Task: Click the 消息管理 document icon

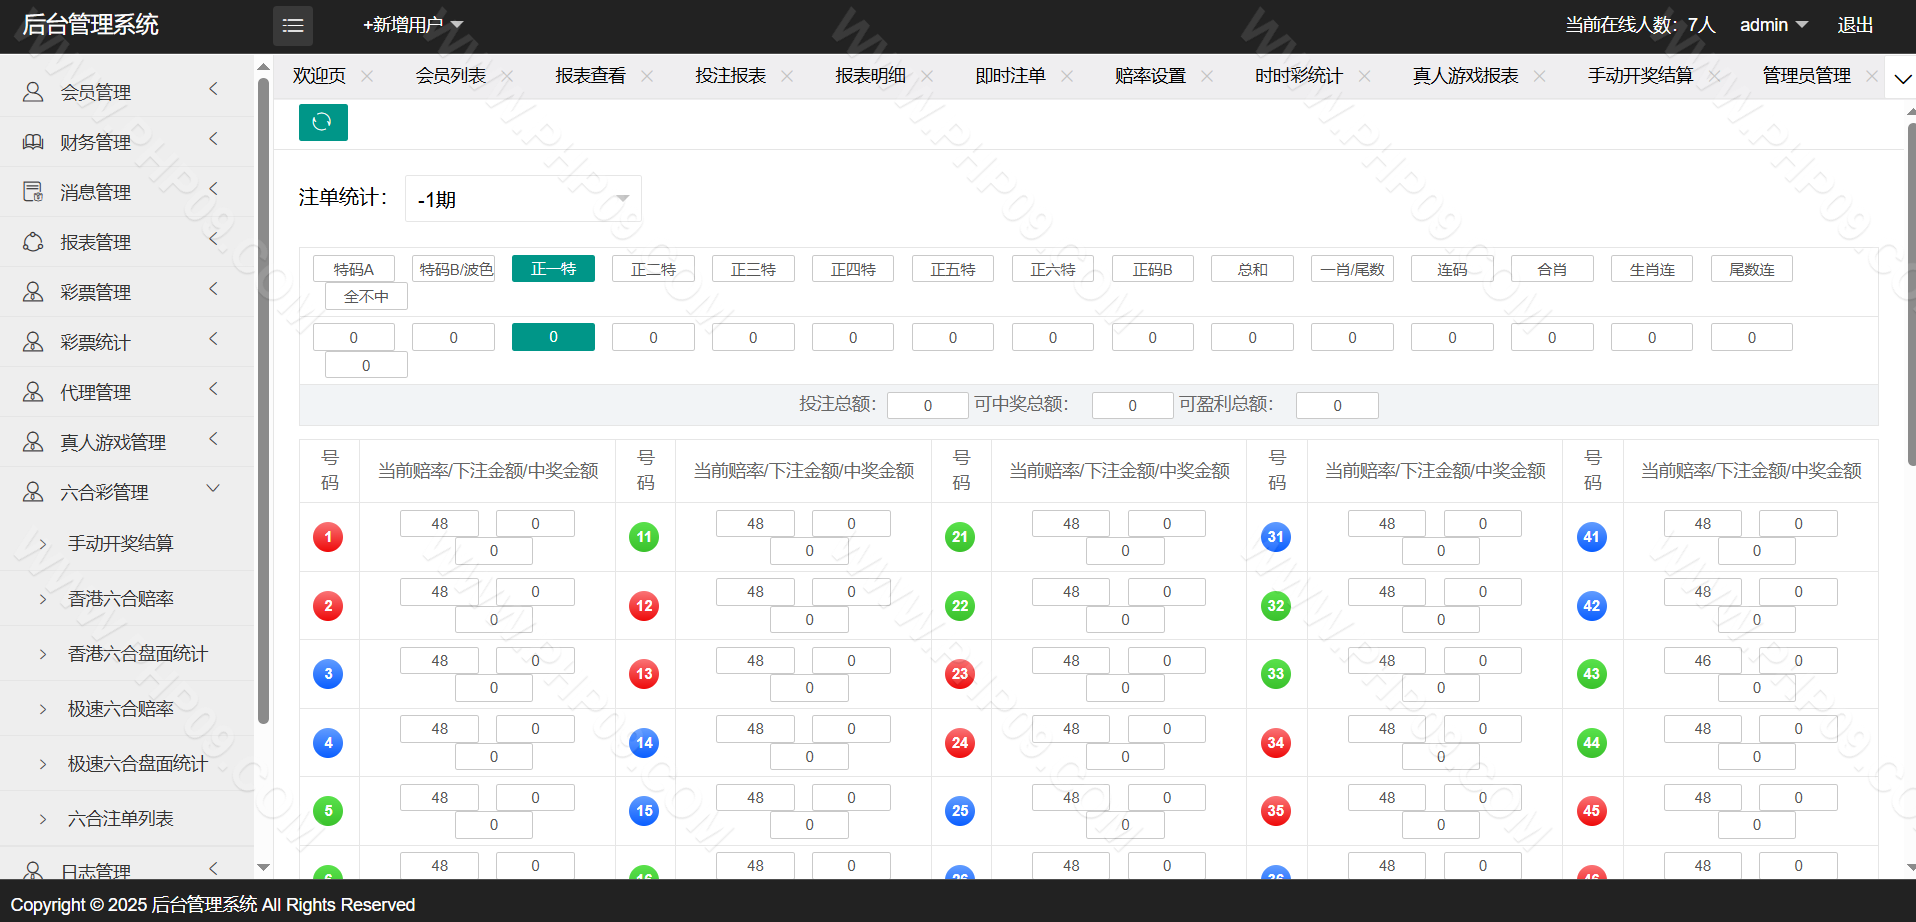Action: point(33,192)
